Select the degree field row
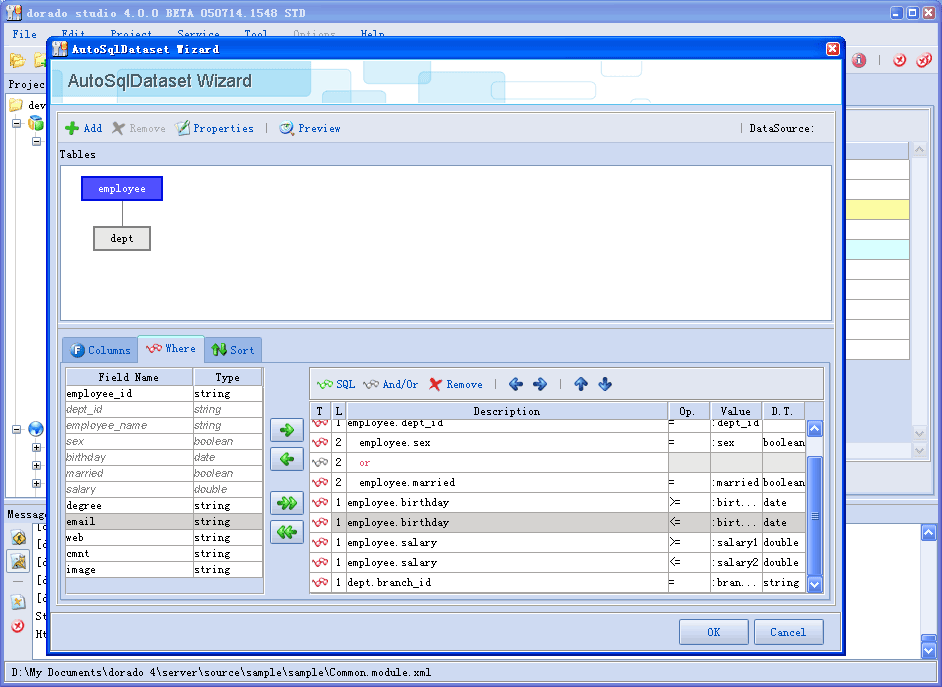Viewport: 942px width, 687px height. pos(164,506)
